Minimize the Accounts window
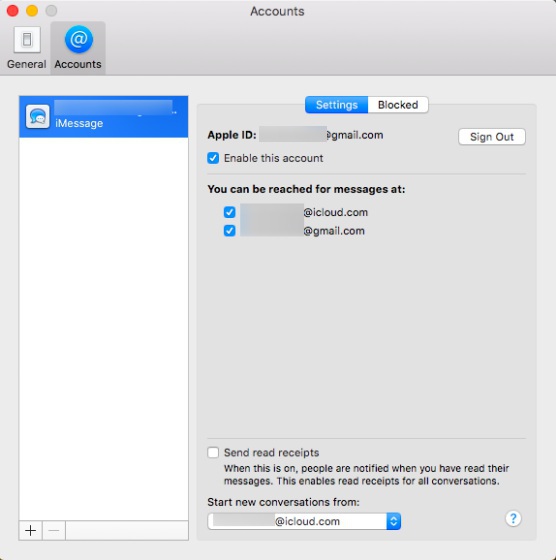 pyautogui.click(x=32, y=11)
